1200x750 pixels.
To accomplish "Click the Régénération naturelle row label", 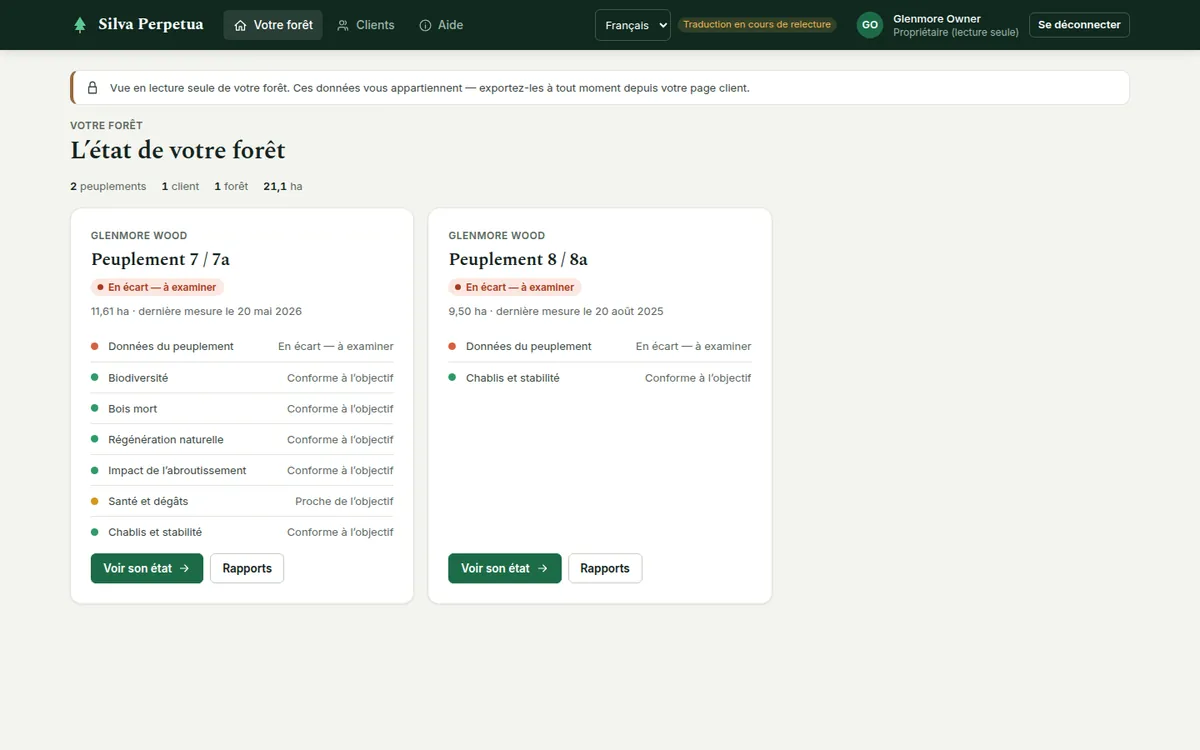I will [x=166, y=440].
